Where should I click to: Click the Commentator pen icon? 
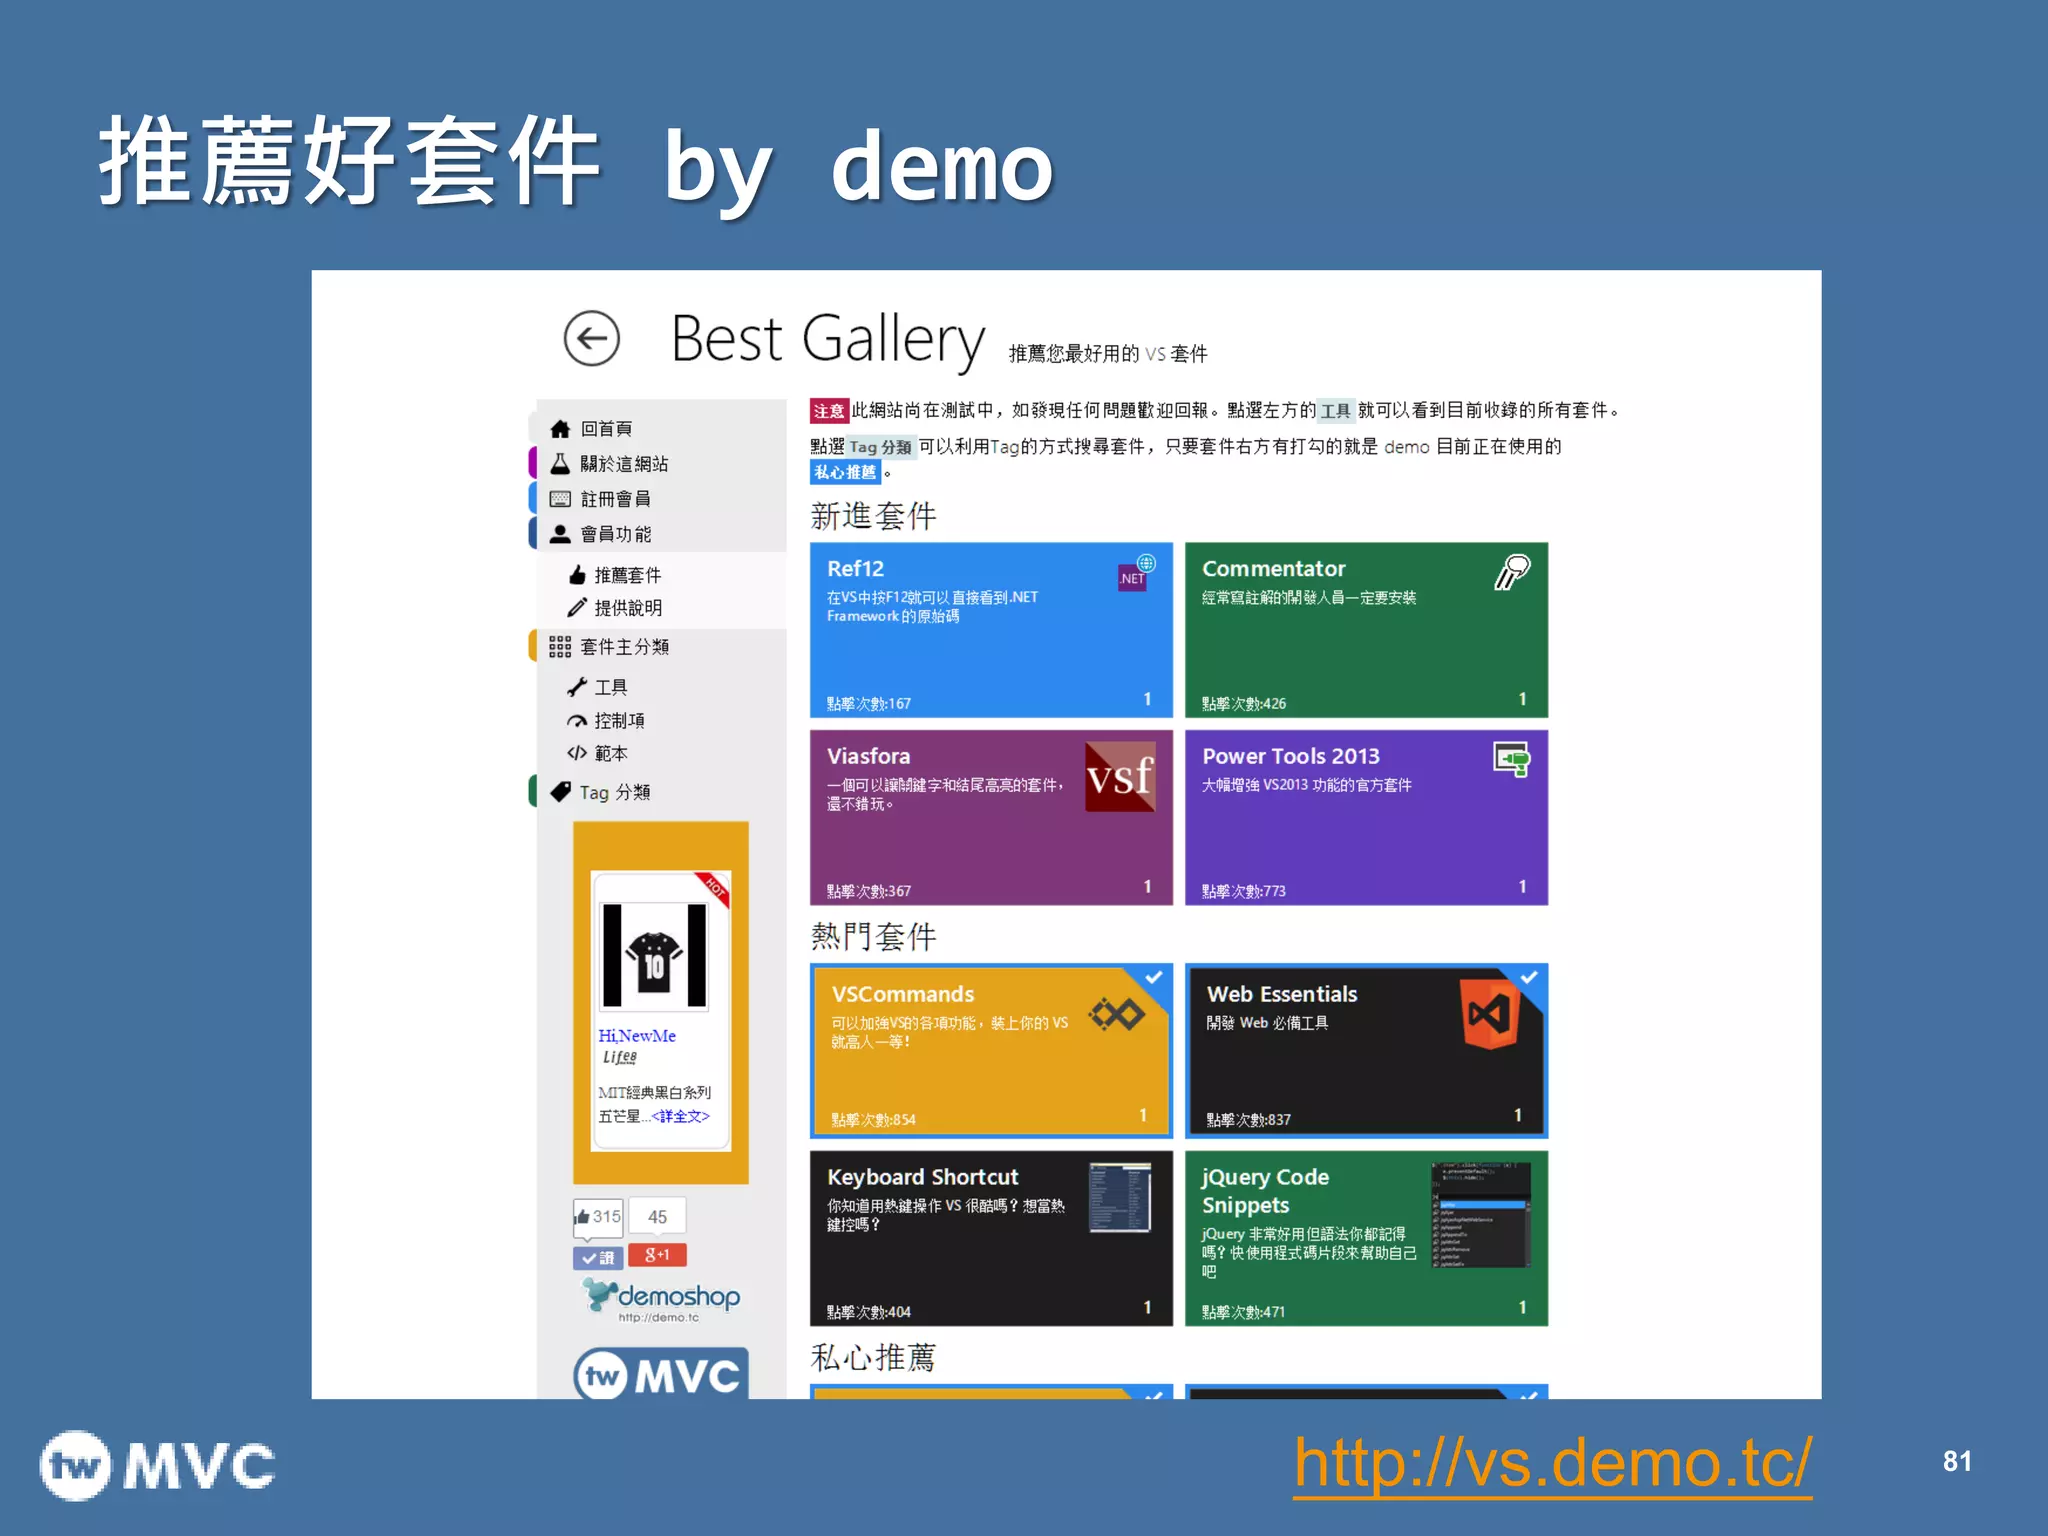point(1512,572)
